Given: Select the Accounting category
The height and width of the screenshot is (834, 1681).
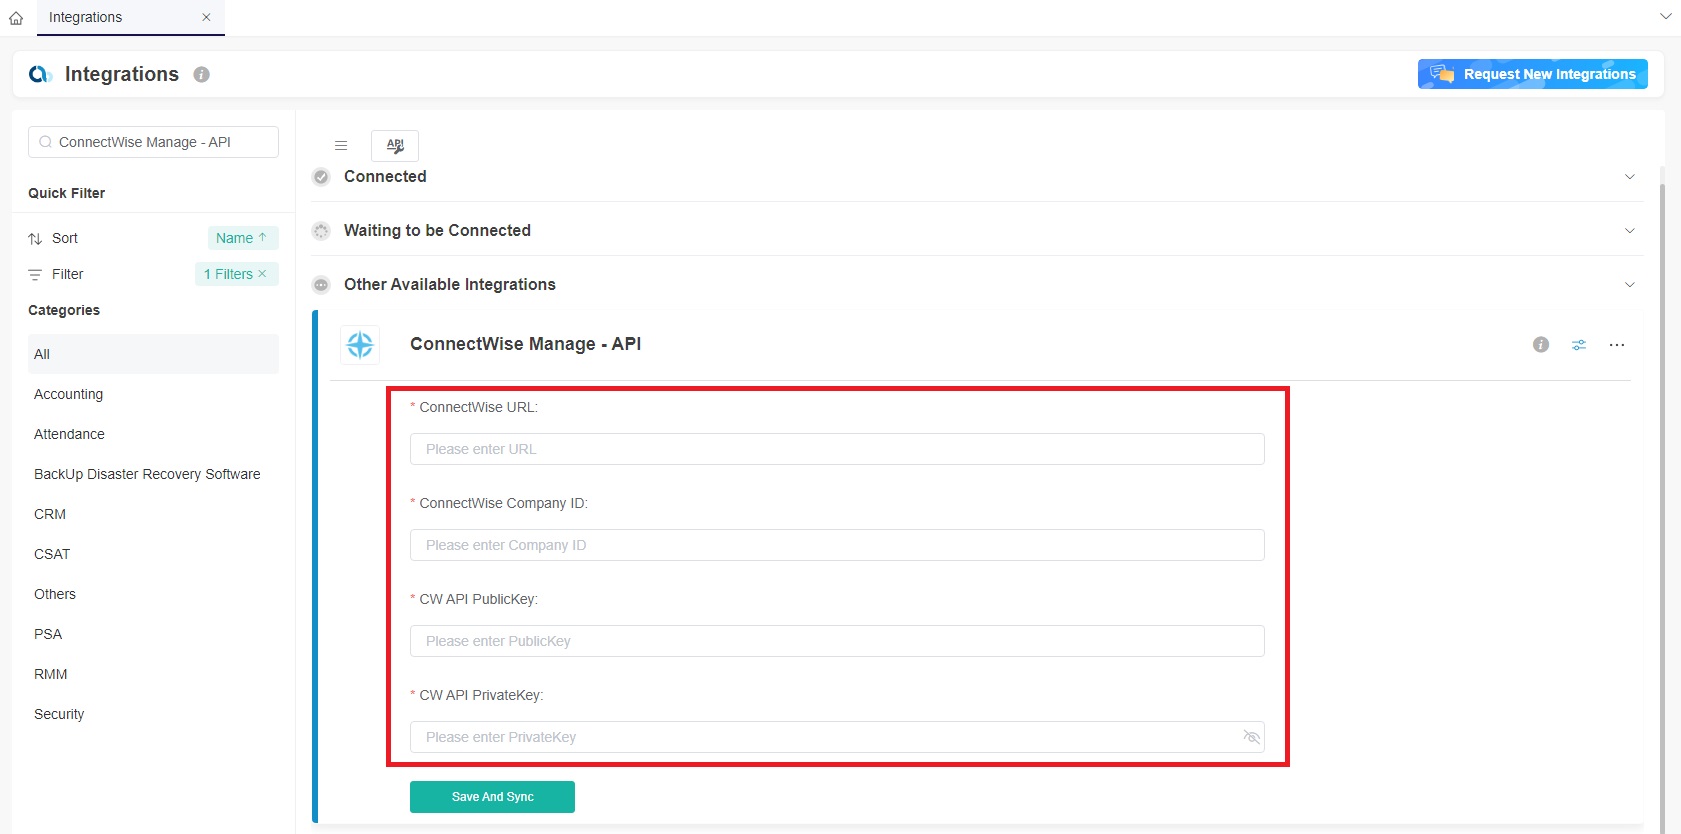Looking at the screenshot, I should [x=68, y=394].
